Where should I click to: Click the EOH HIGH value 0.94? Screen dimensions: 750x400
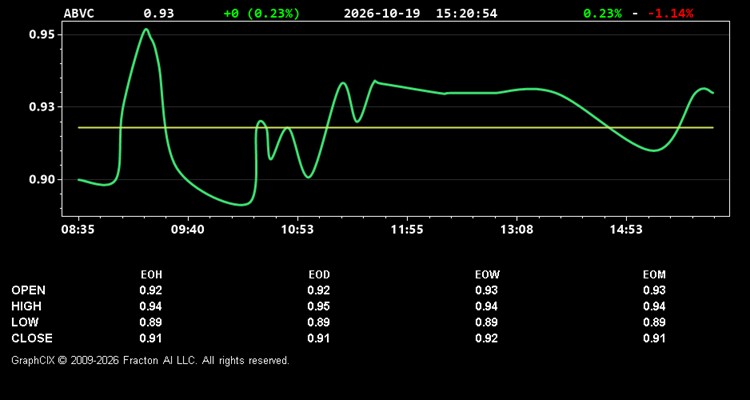click(151, 306)
